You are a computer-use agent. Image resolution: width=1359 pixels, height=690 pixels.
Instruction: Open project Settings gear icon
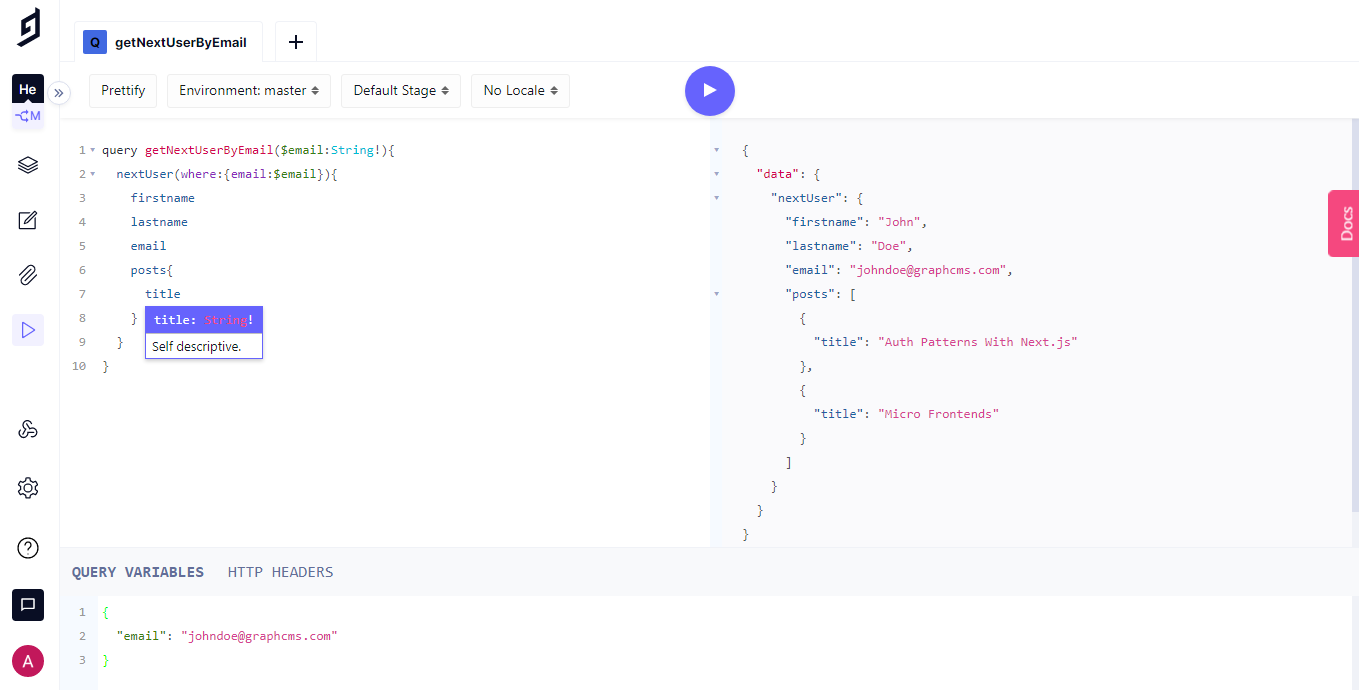[x=28, y=488]
